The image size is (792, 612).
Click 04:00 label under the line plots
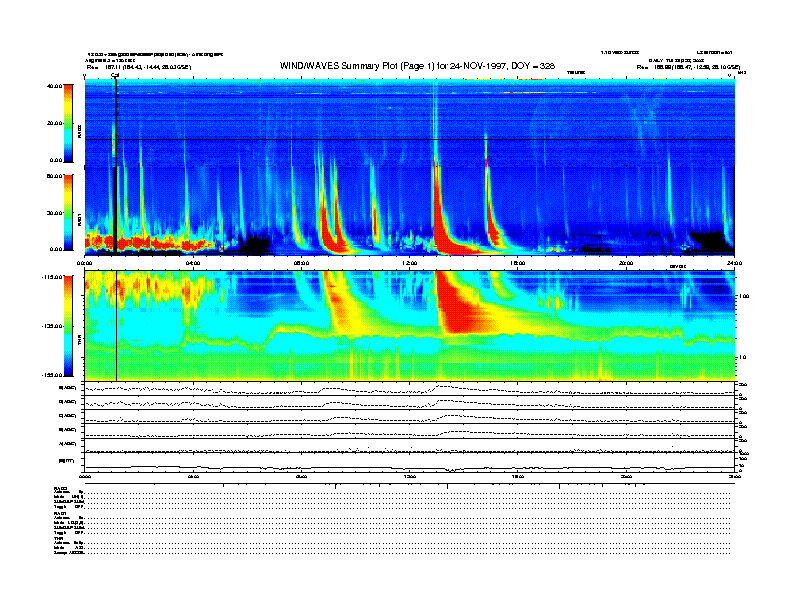point(193,476)
